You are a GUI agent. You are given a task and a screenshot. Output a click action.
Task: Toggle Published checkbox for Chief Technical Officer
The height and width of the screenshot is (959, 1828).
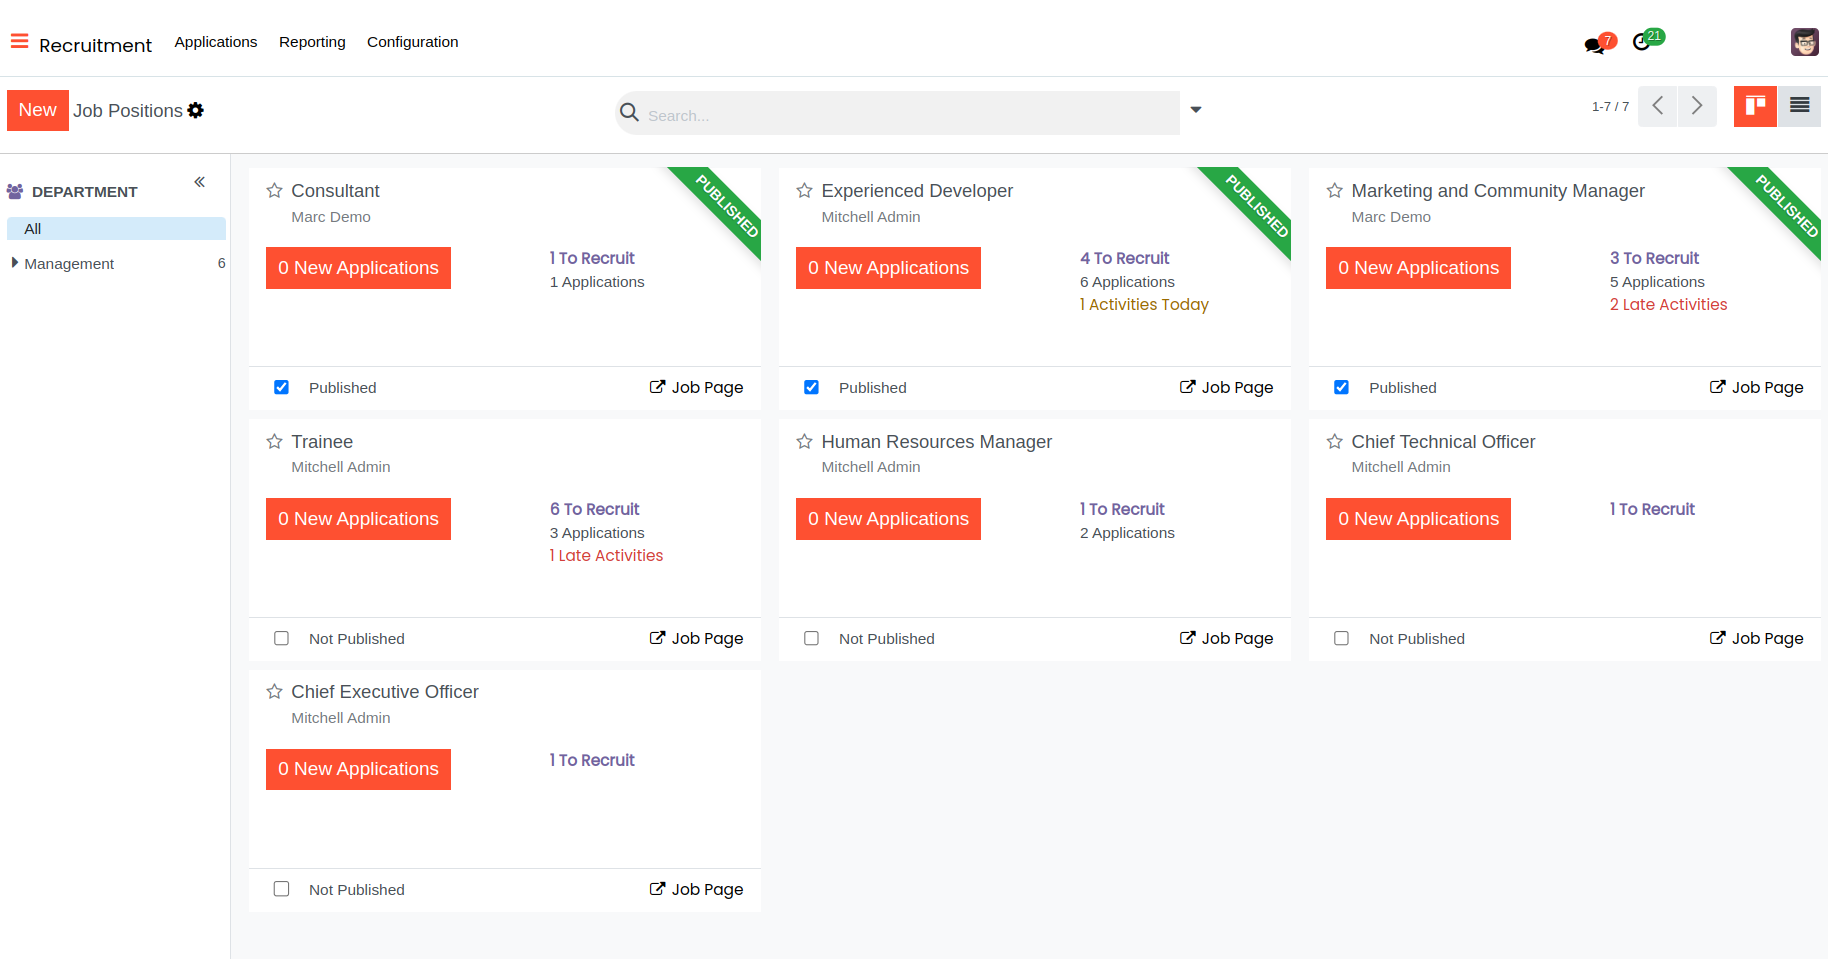click(1342, 639)
